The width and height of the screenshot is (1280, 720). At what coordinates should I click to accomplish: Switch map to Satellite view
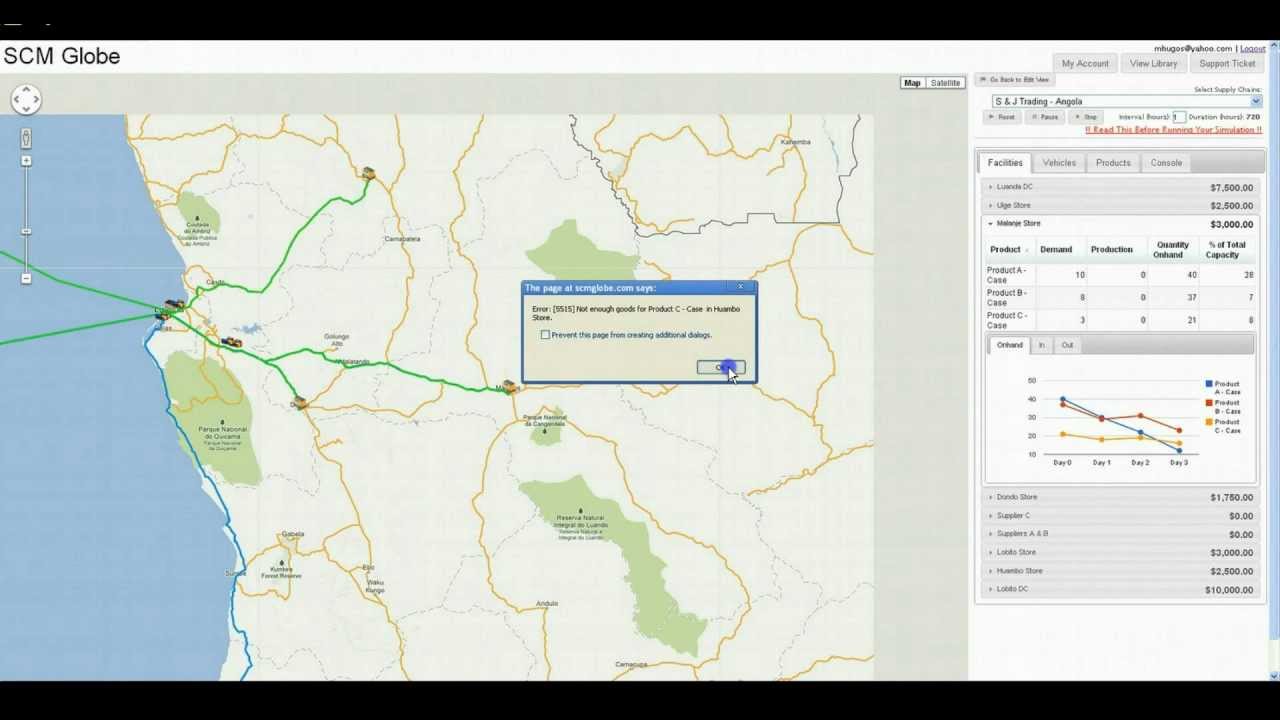(x=945, y=83)
